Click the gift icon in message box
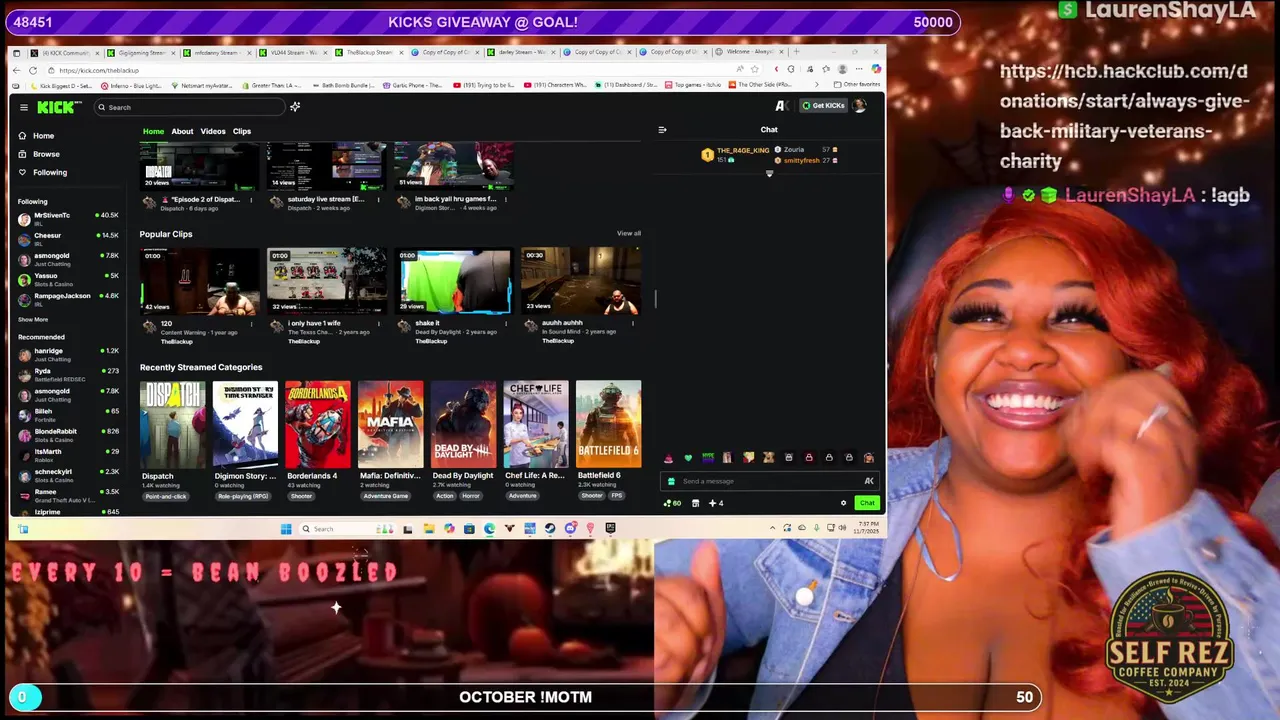 (671, 481)
